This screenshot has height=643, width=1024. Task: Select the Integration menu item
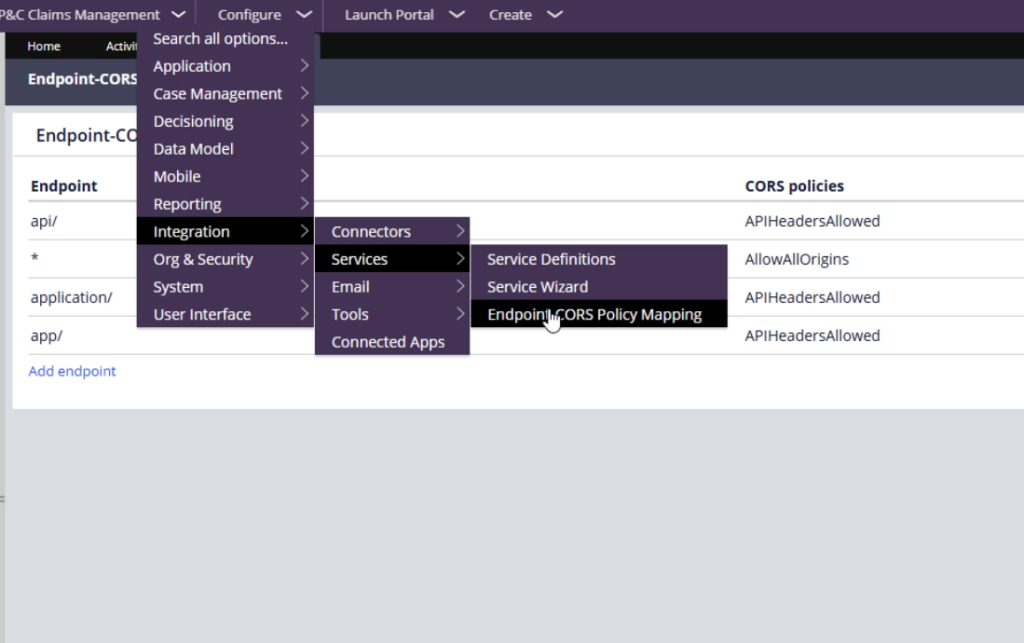tap(225, 231)
